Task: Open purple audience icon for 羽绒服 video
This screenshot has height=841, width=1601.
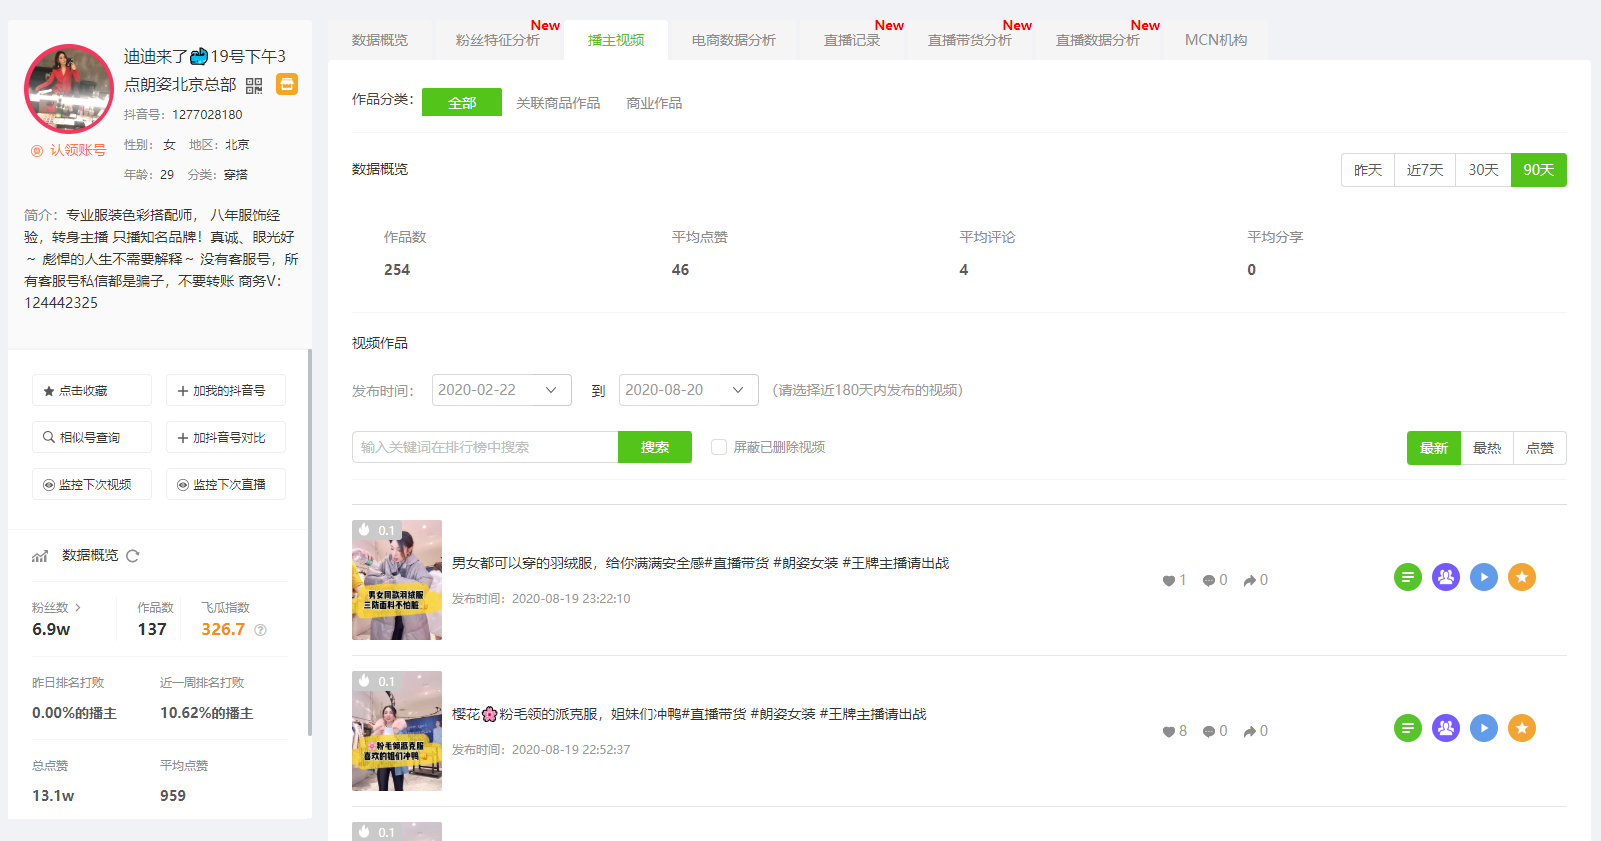Action: coord(1446,577)
